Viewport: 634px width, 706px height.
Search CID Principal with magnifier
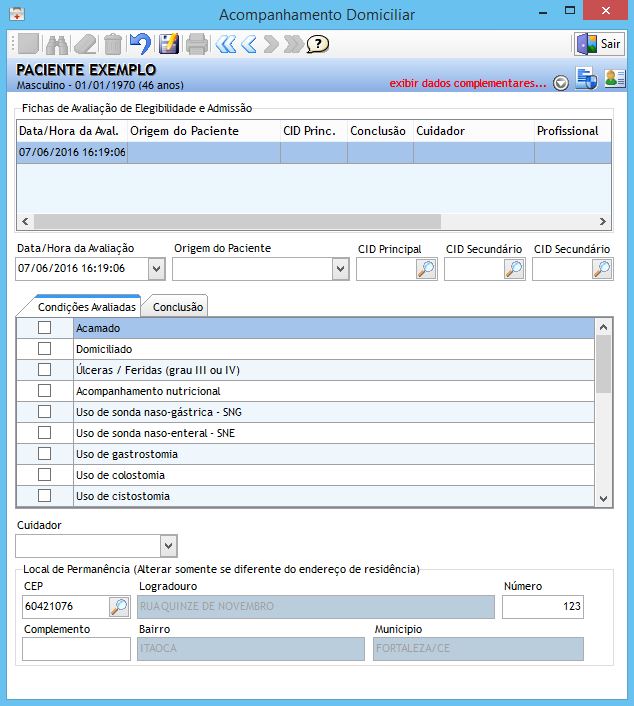click(426, 269)
